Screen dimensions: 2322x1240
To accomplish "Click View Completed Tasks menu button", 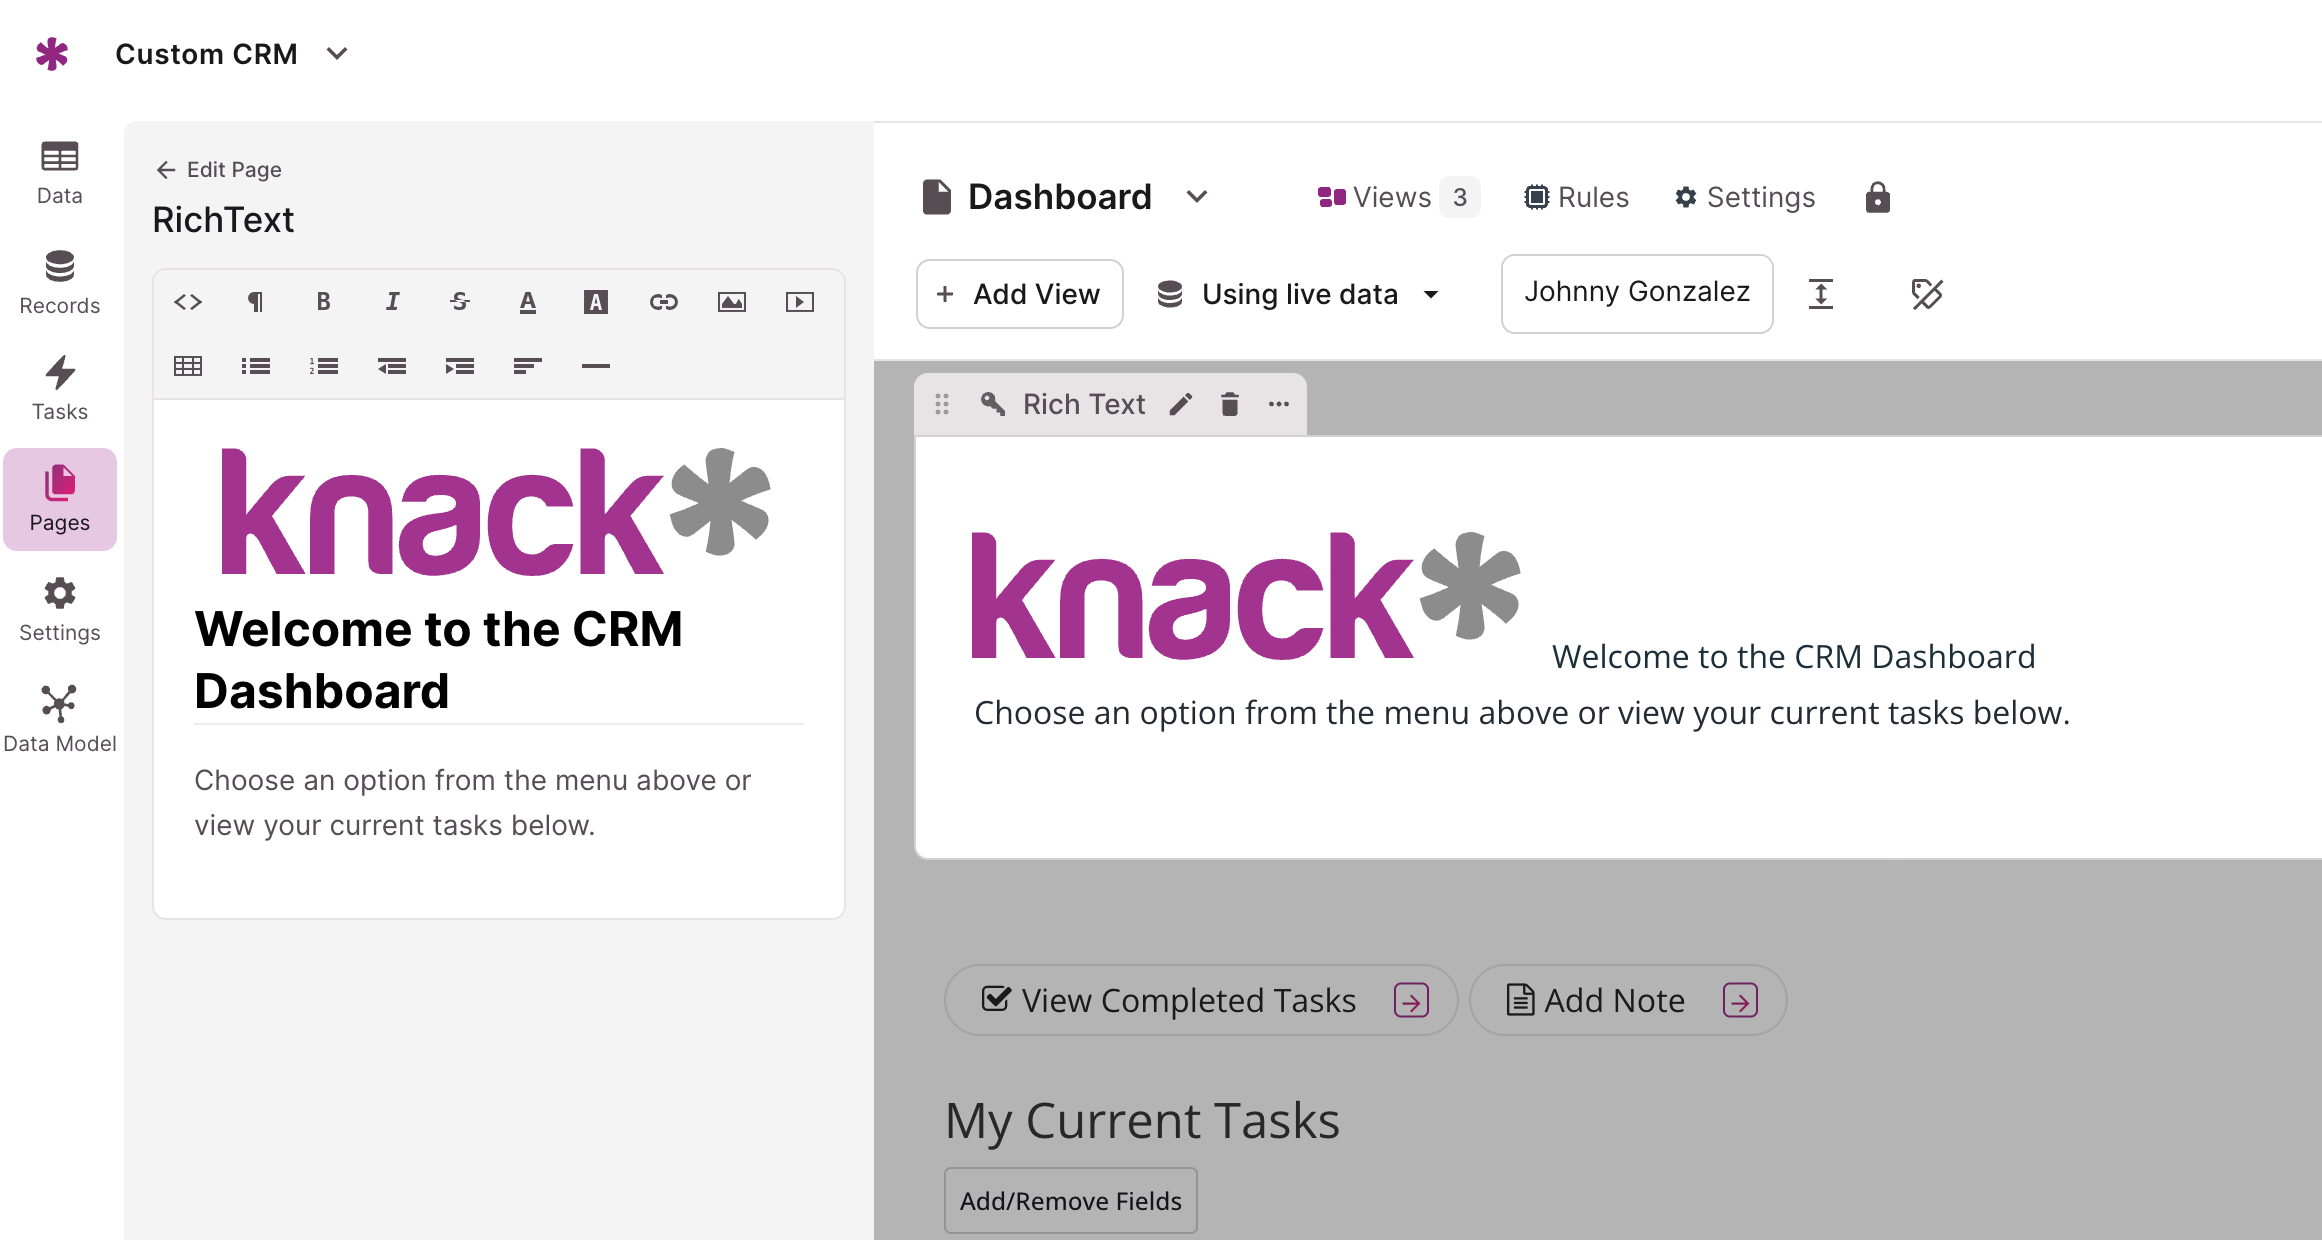I will [x=1201, y=1000].
